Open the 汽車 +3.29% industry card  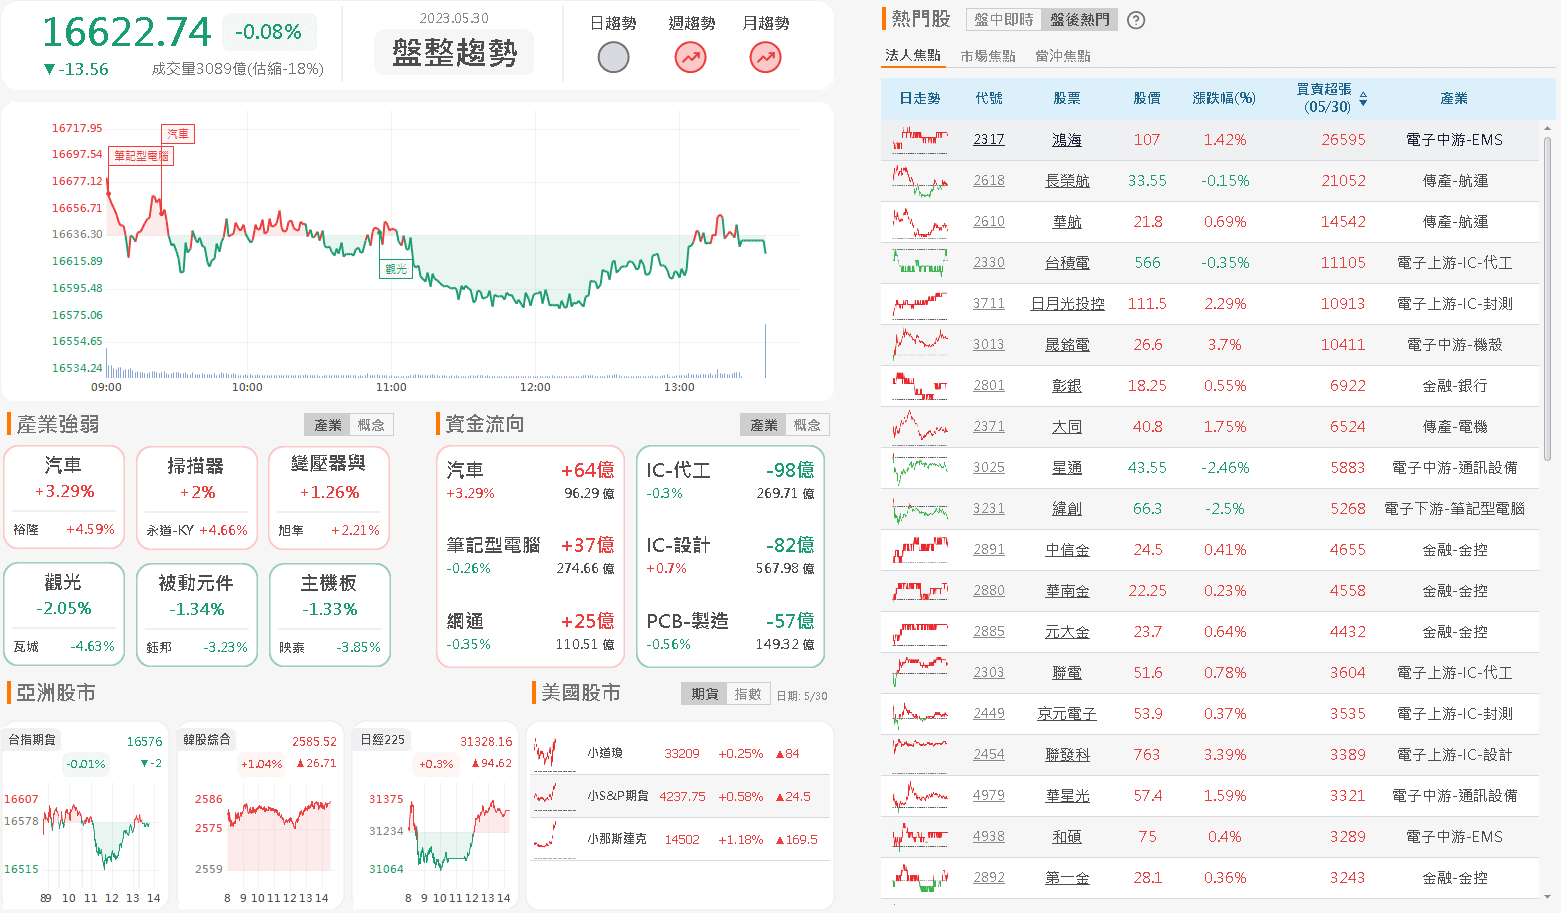pos(65,498)
